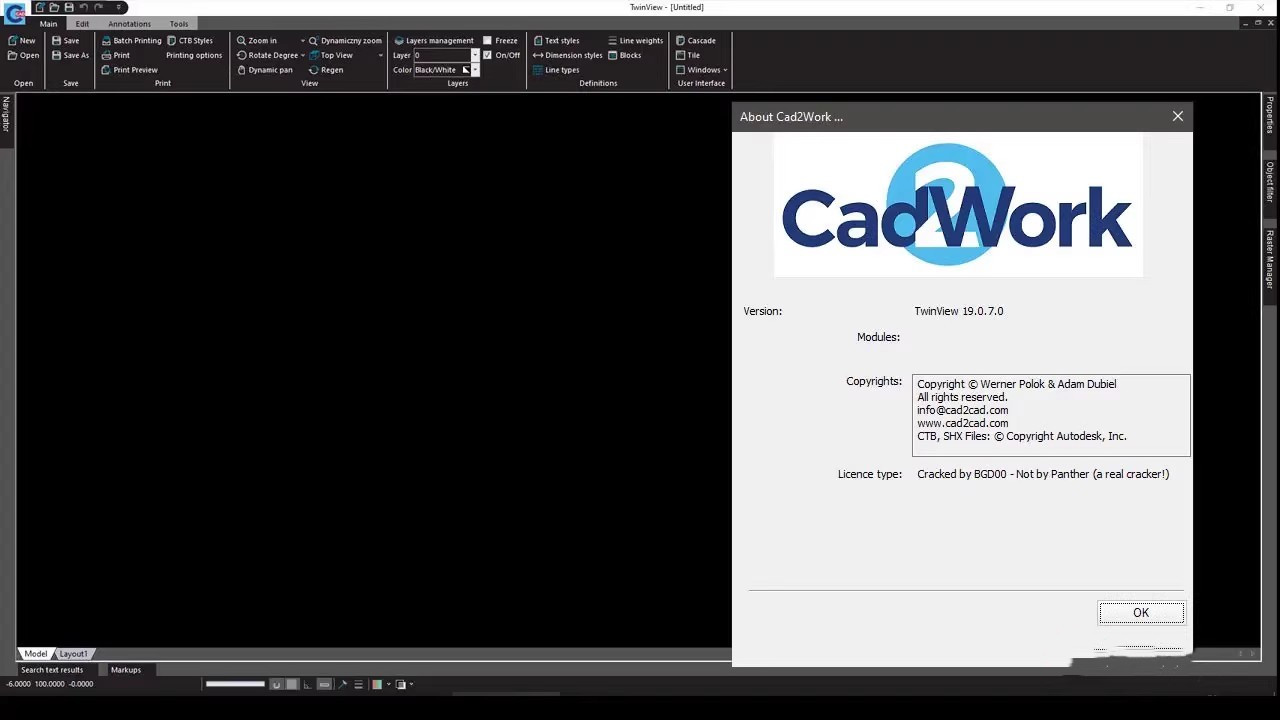Open Printing options

[194, 56]
